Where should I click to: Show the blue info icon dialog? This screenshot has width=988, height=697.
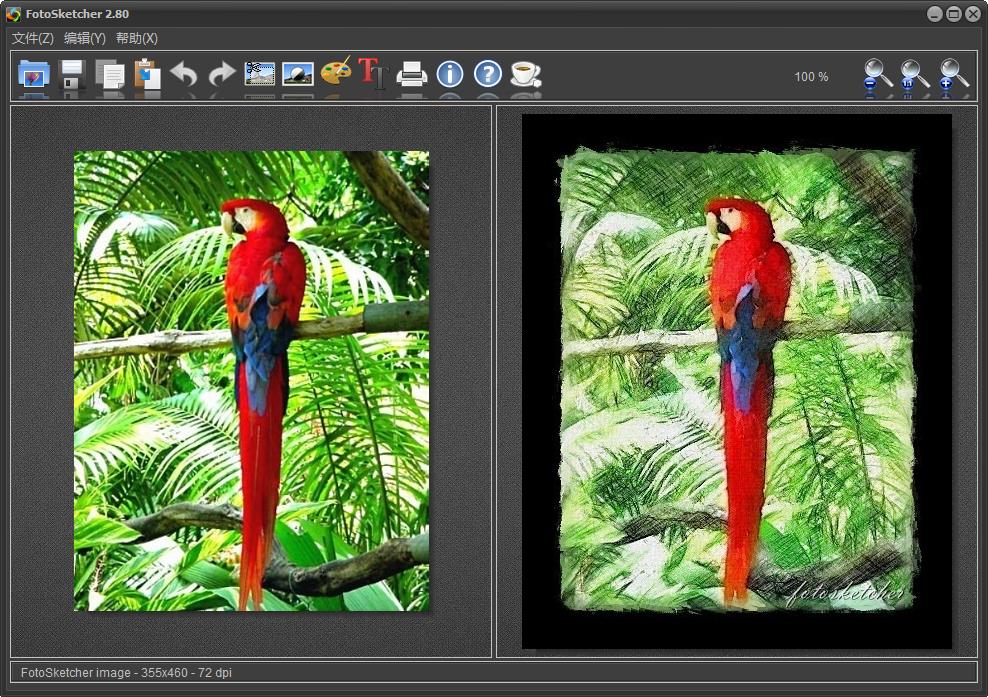click(x=450, y=74)
